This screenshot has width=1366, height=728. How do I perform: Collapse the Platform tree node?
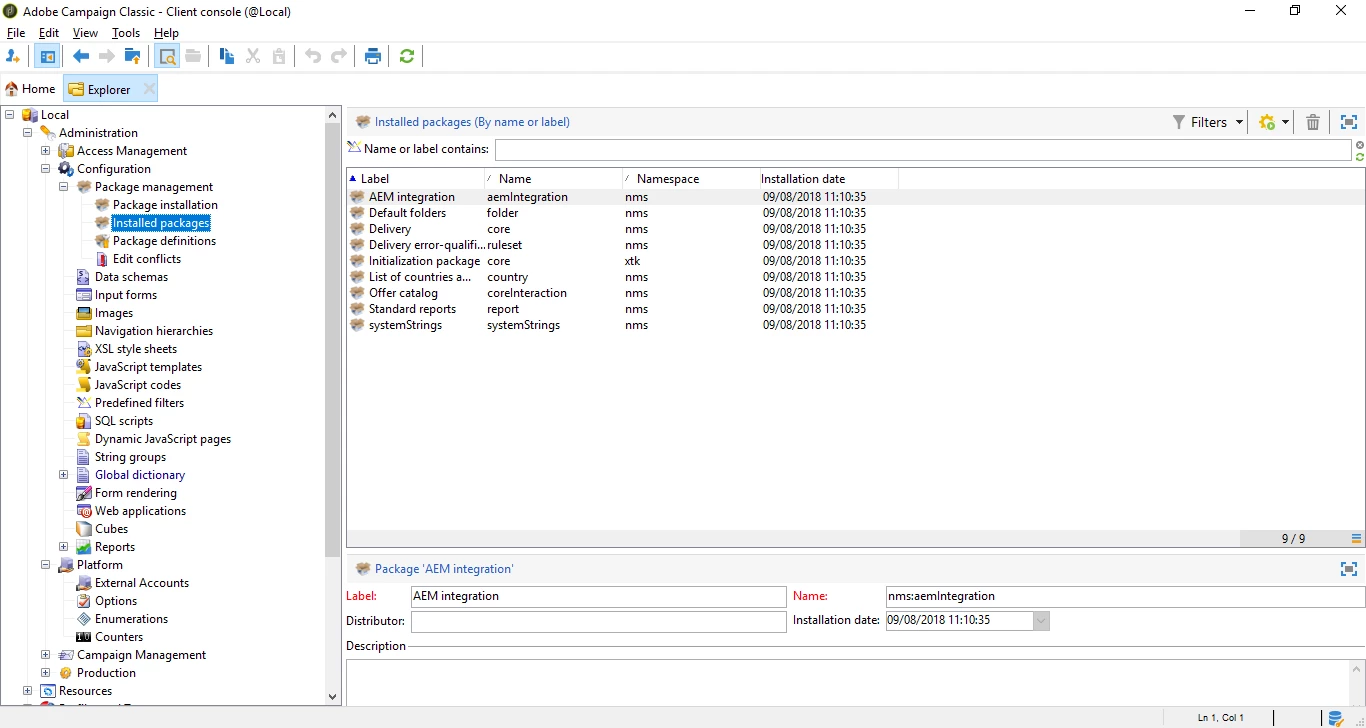45,565
